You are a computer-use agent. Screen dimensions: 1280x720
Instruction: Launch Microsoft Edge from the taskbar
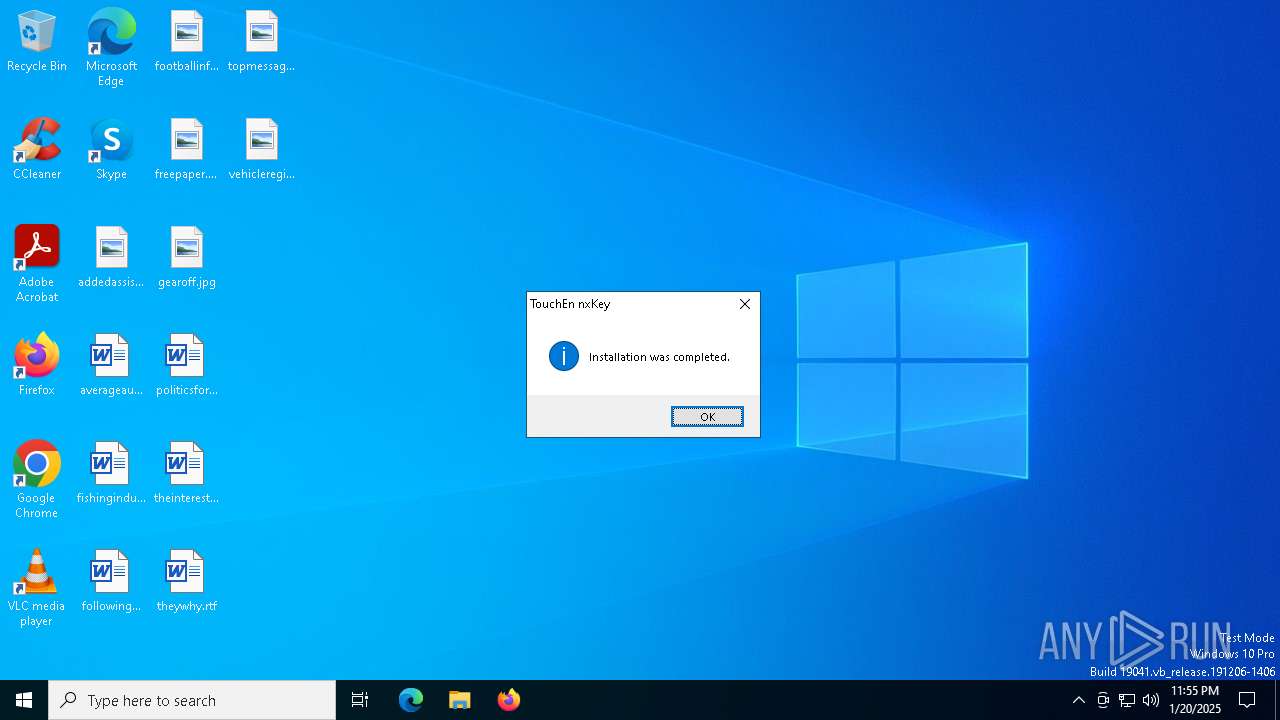pyautogui.click(x=411, y=700)
